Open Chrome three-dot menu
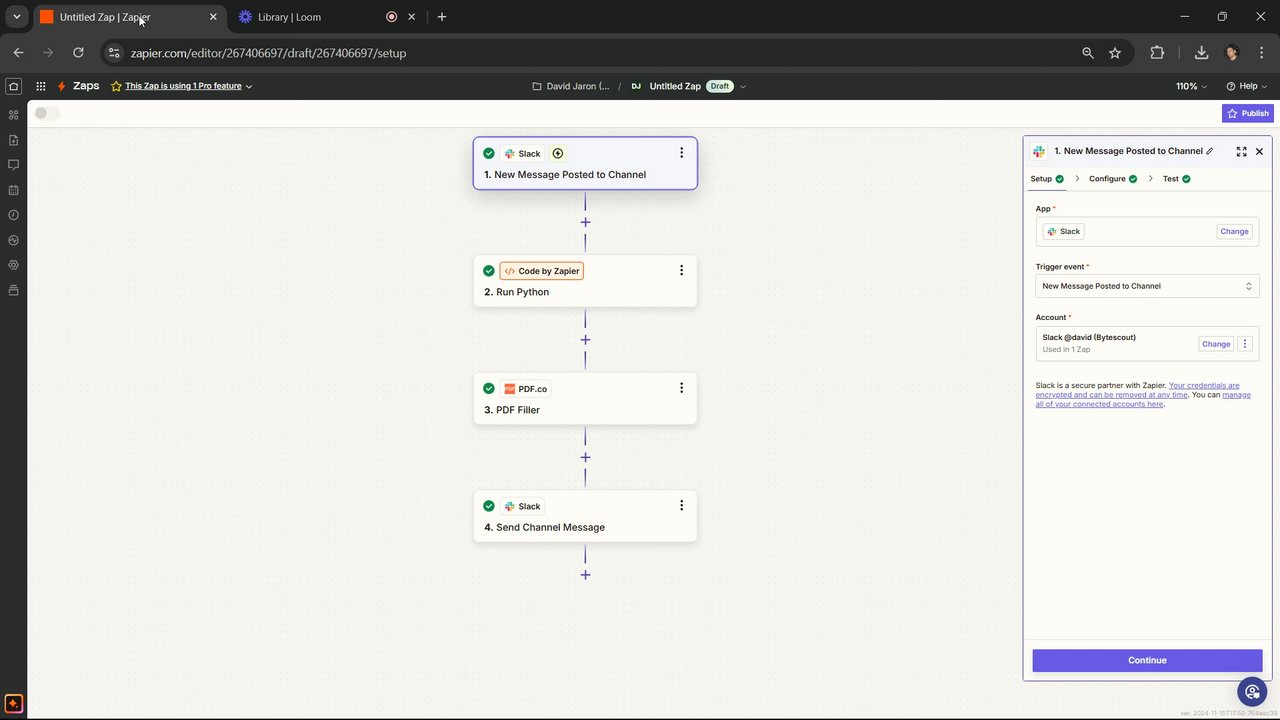 (x=1260, y=53)
